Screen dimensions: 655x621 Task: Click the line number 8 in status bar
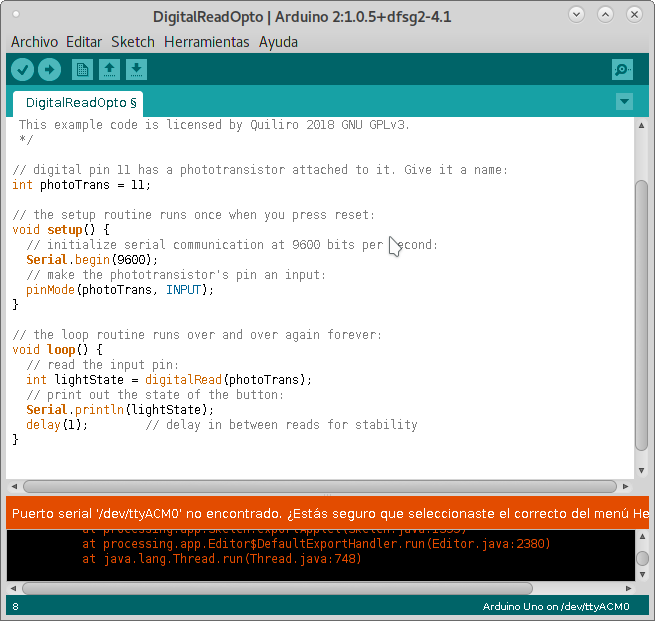[x=15, y=606]
